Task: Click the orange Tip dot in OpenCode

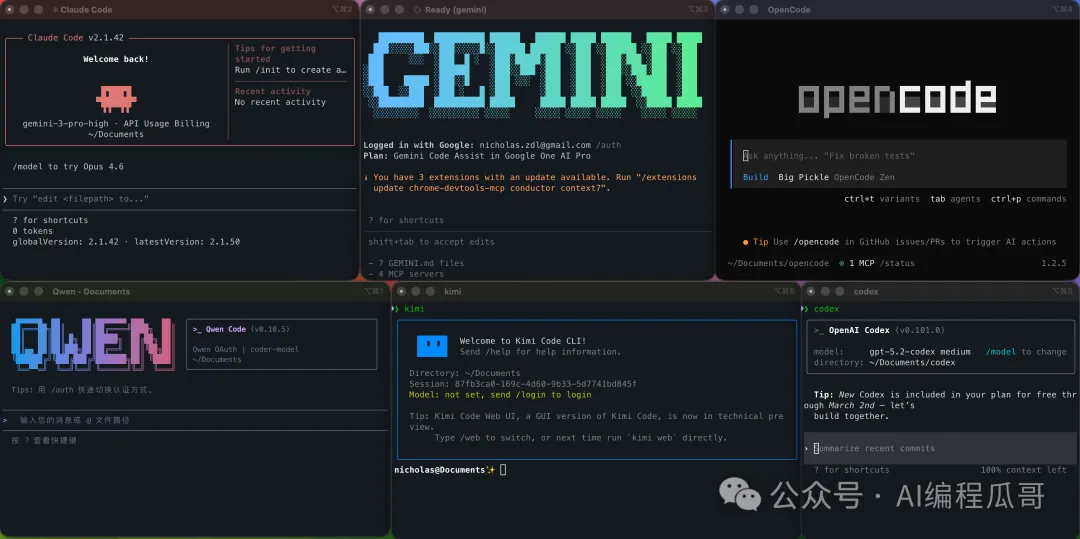Action: 745,242
